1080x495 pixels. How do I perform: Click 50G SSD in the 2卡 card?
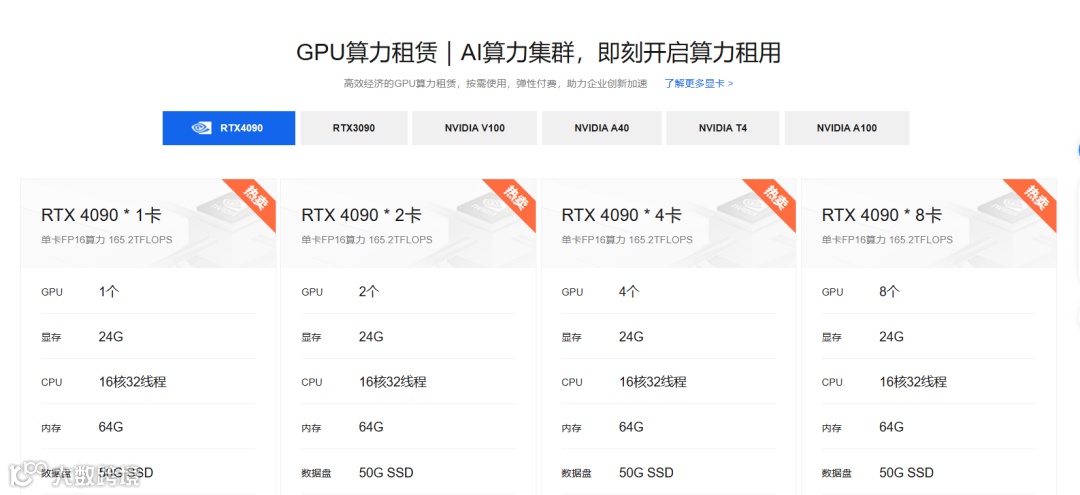point(386,473)
